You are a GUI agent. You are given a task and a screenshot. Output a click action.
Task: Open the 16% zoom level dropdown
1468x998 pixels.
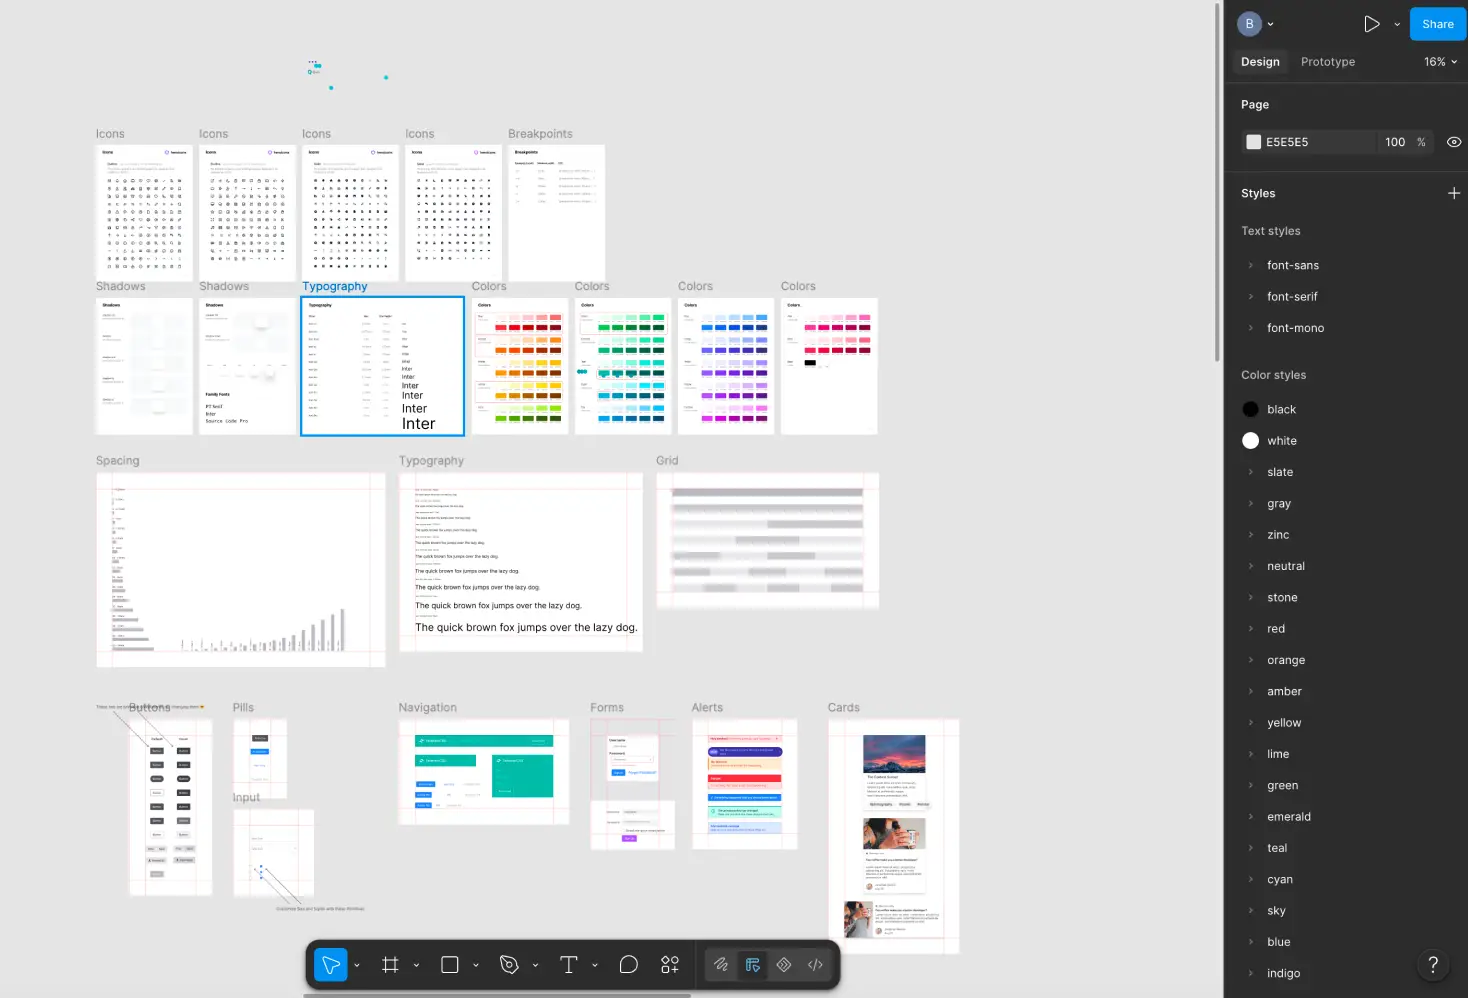tap(1441, 62)
